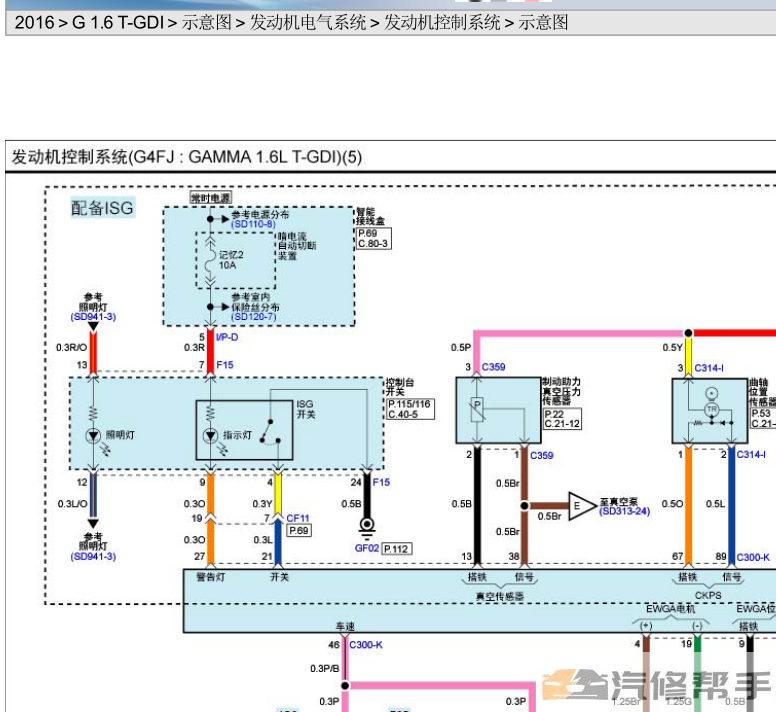Click the GF02 ground point label
The image size is (776, 712).
point(367,548)
